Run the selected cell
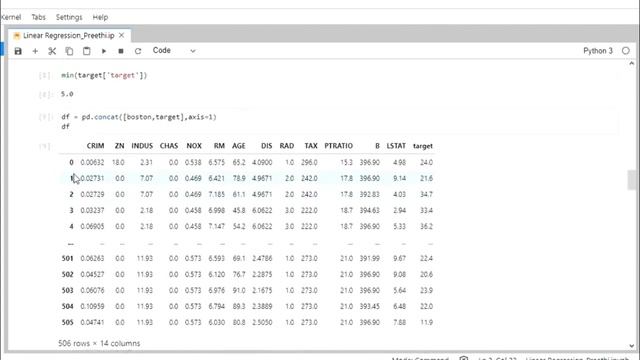The image size is (640, 360). pyautogui.click(x=104, y=51)
